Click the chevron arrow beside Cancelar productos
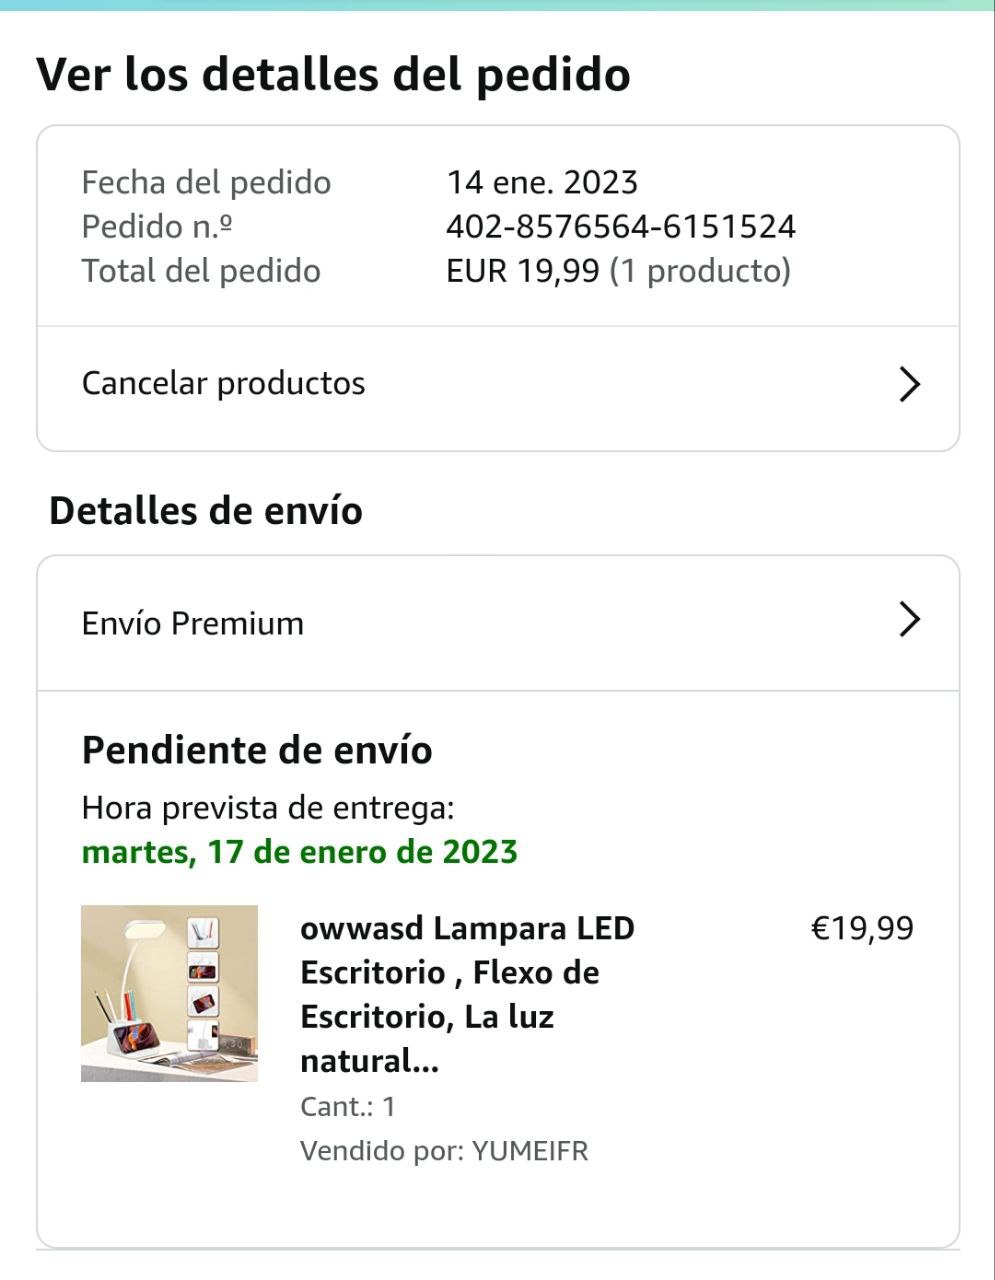 point(908,384)
